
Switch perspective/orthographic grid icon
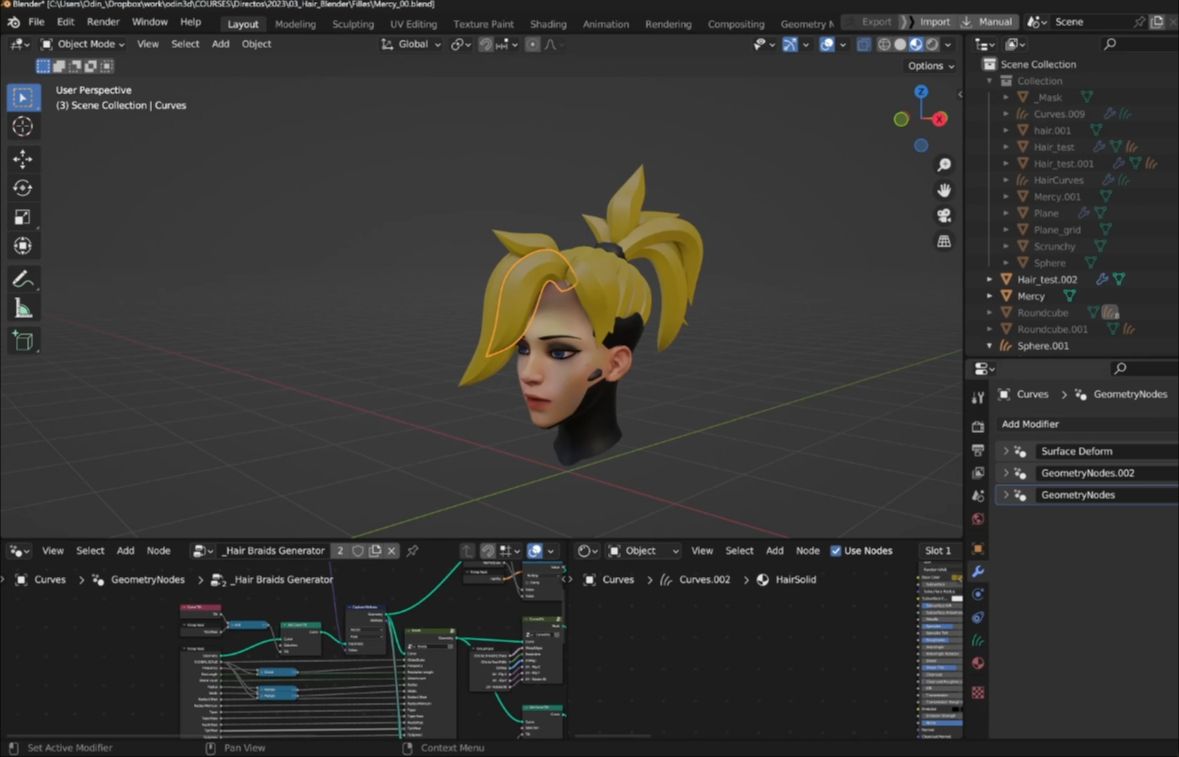tap(944, 241)
